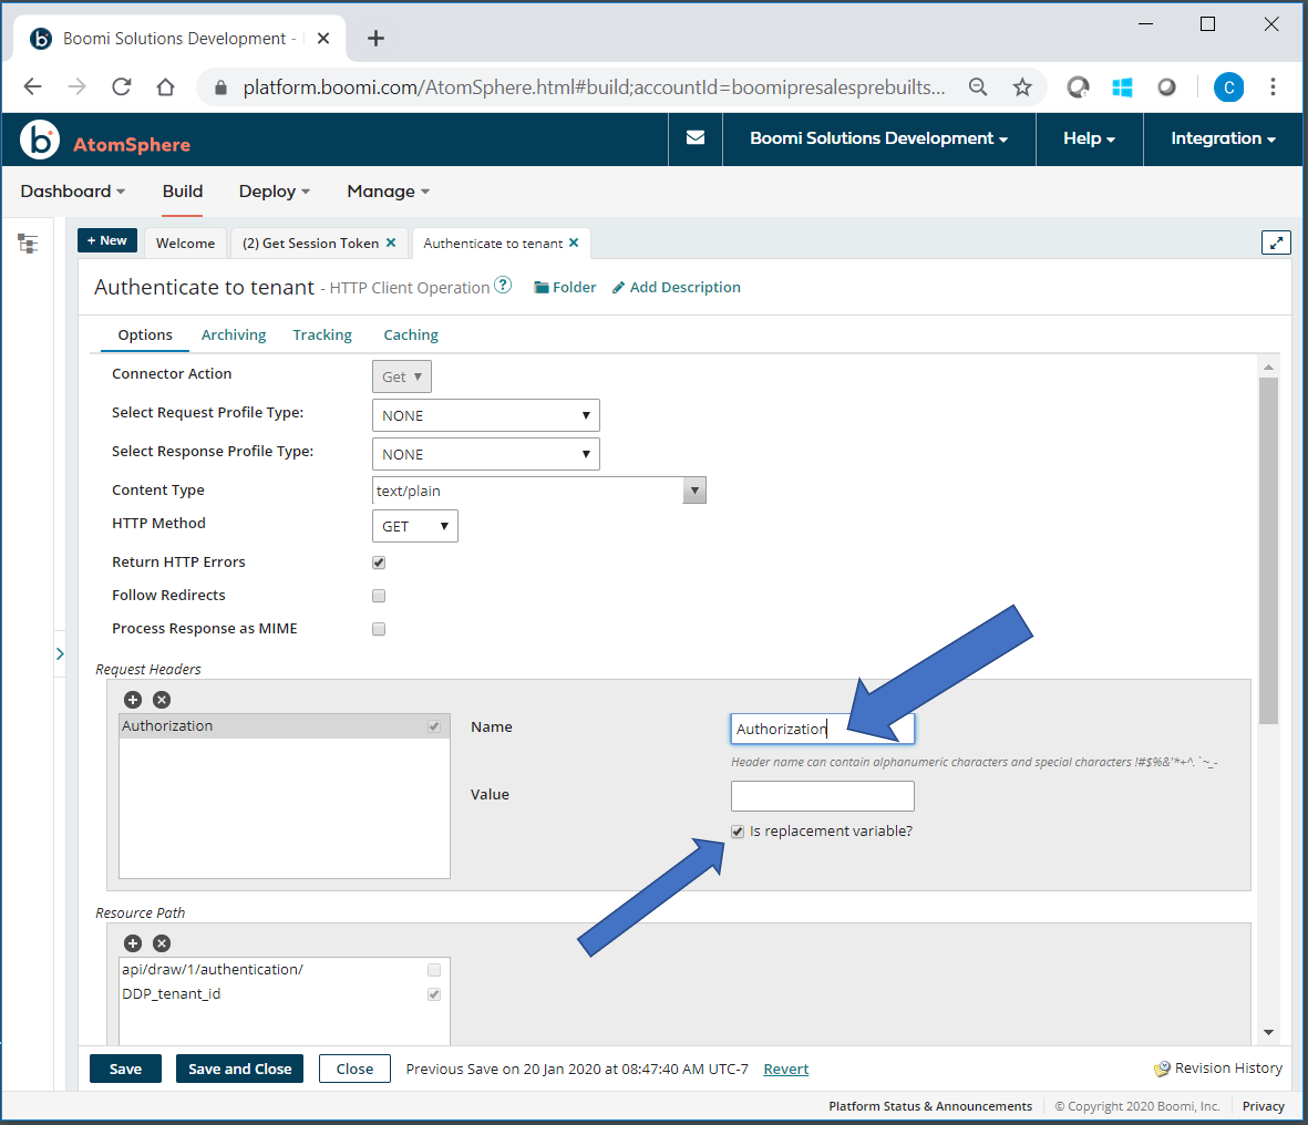Switch to the Tracking tab
1308x1125 pixels.
[322, 334]
